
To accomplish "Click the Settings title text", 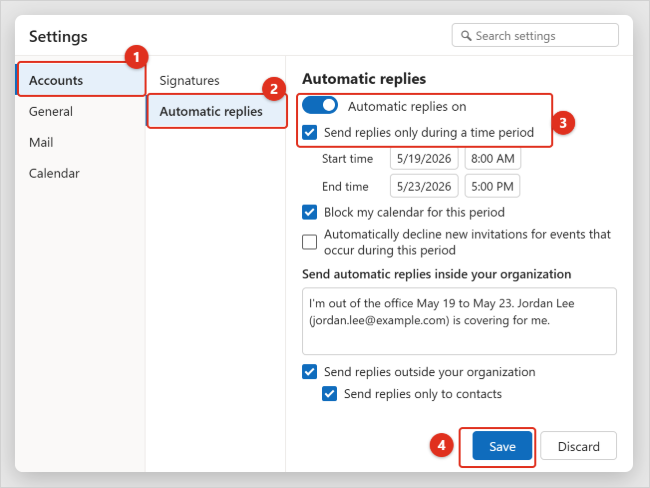I will [x=58, y=36].
